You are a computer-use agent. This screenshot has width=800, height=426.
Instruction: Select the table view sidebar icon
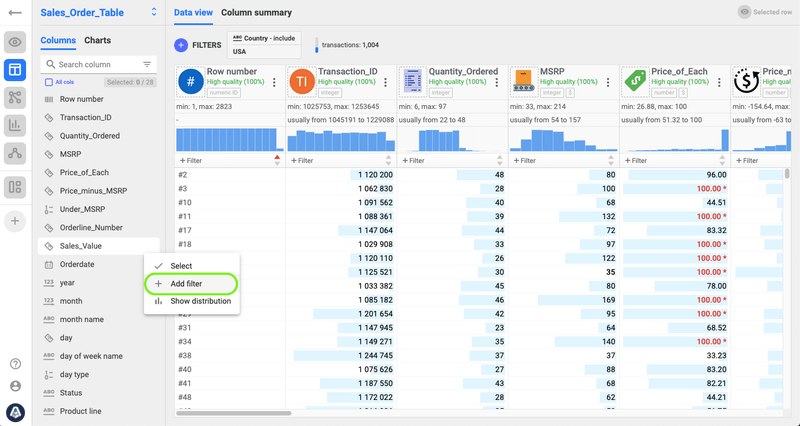15,69
